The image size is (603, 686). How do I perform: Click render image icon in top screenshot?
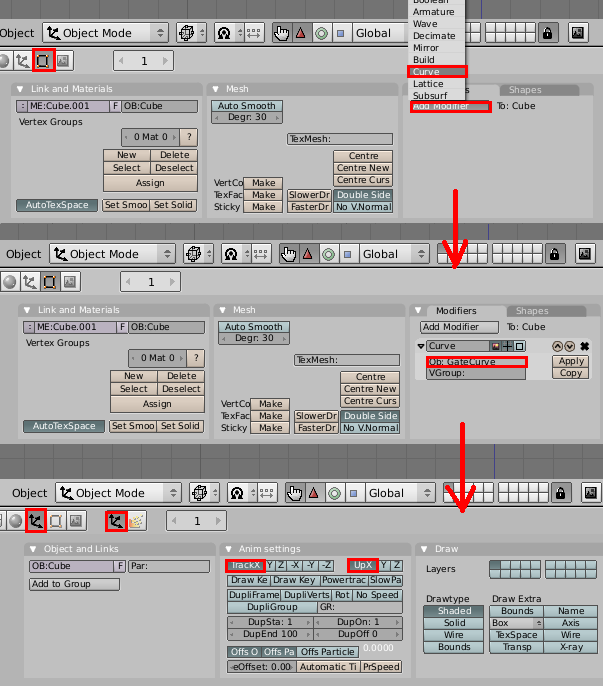pos(578,33)
